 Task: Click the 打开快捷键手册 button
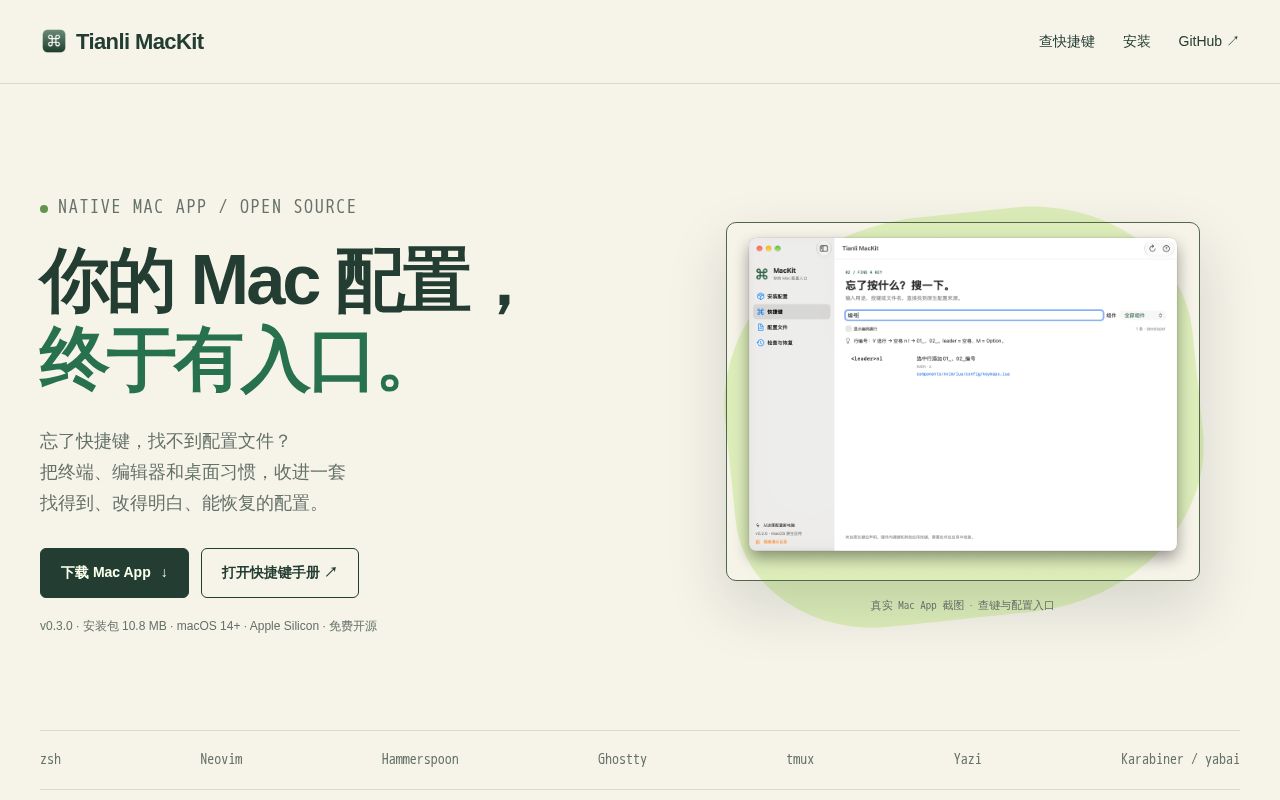[x=280, y=573]
